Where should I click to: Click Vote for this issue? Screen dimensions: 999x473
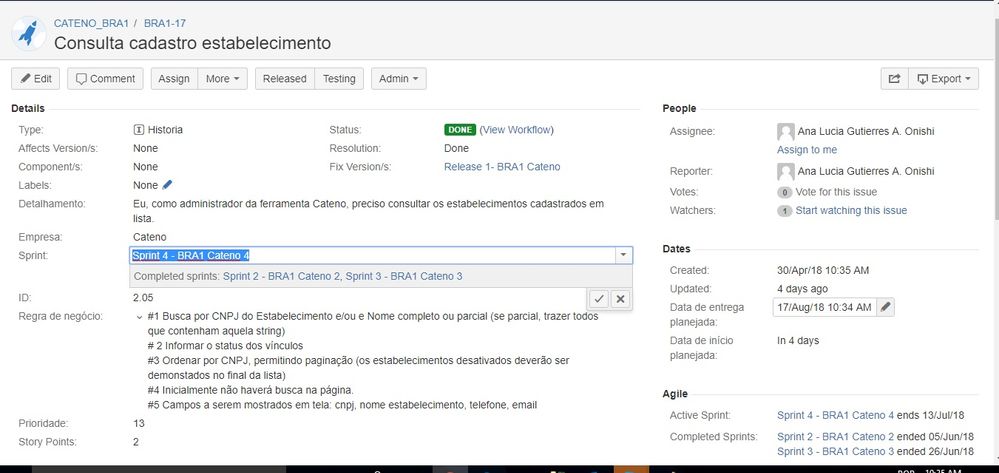tap(837, 192)
